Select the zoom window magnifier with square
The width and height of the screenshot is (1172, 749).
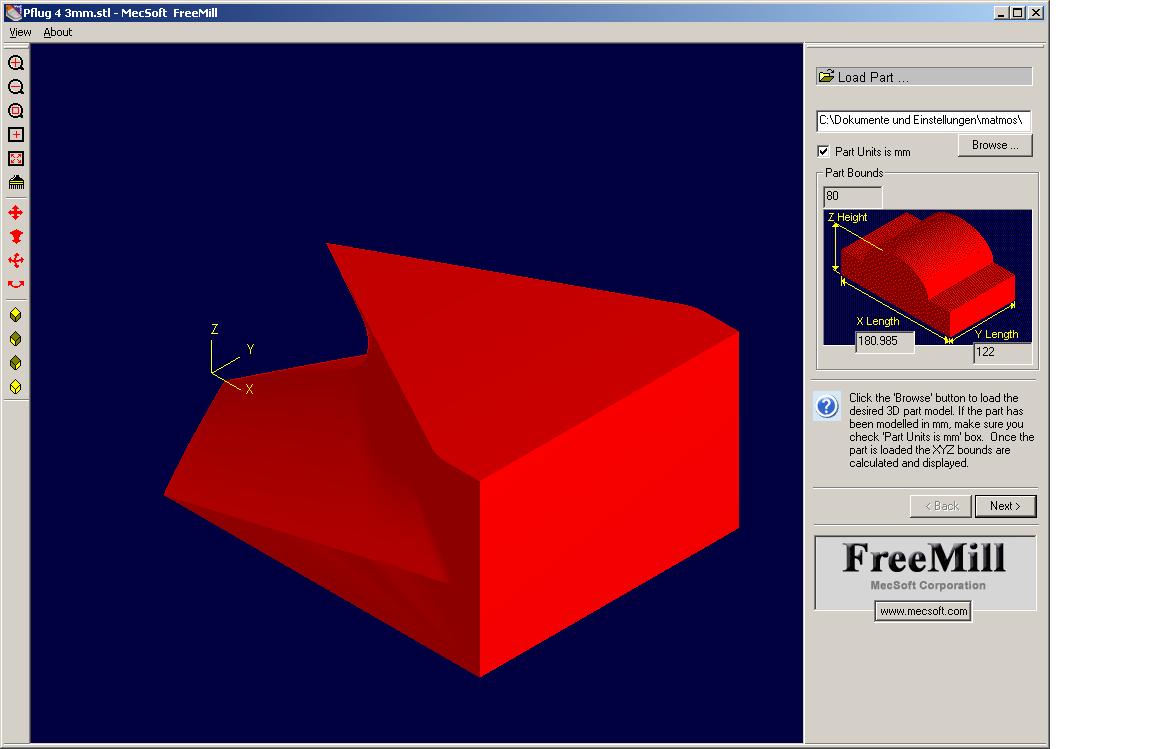coord(16,111)
